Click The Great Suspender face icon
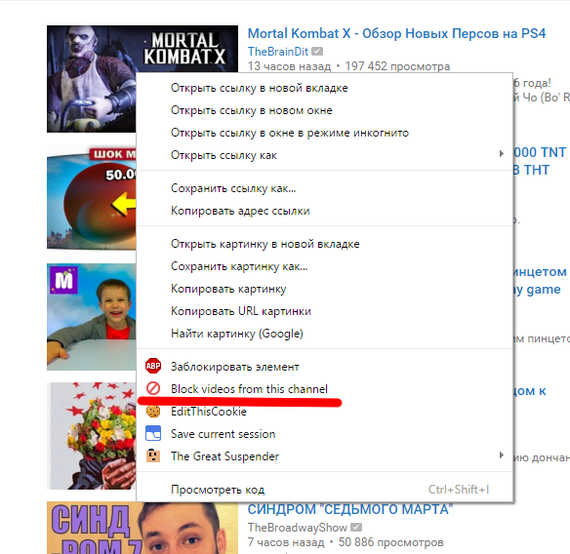 pyautogui.click(x=153, y=456)
